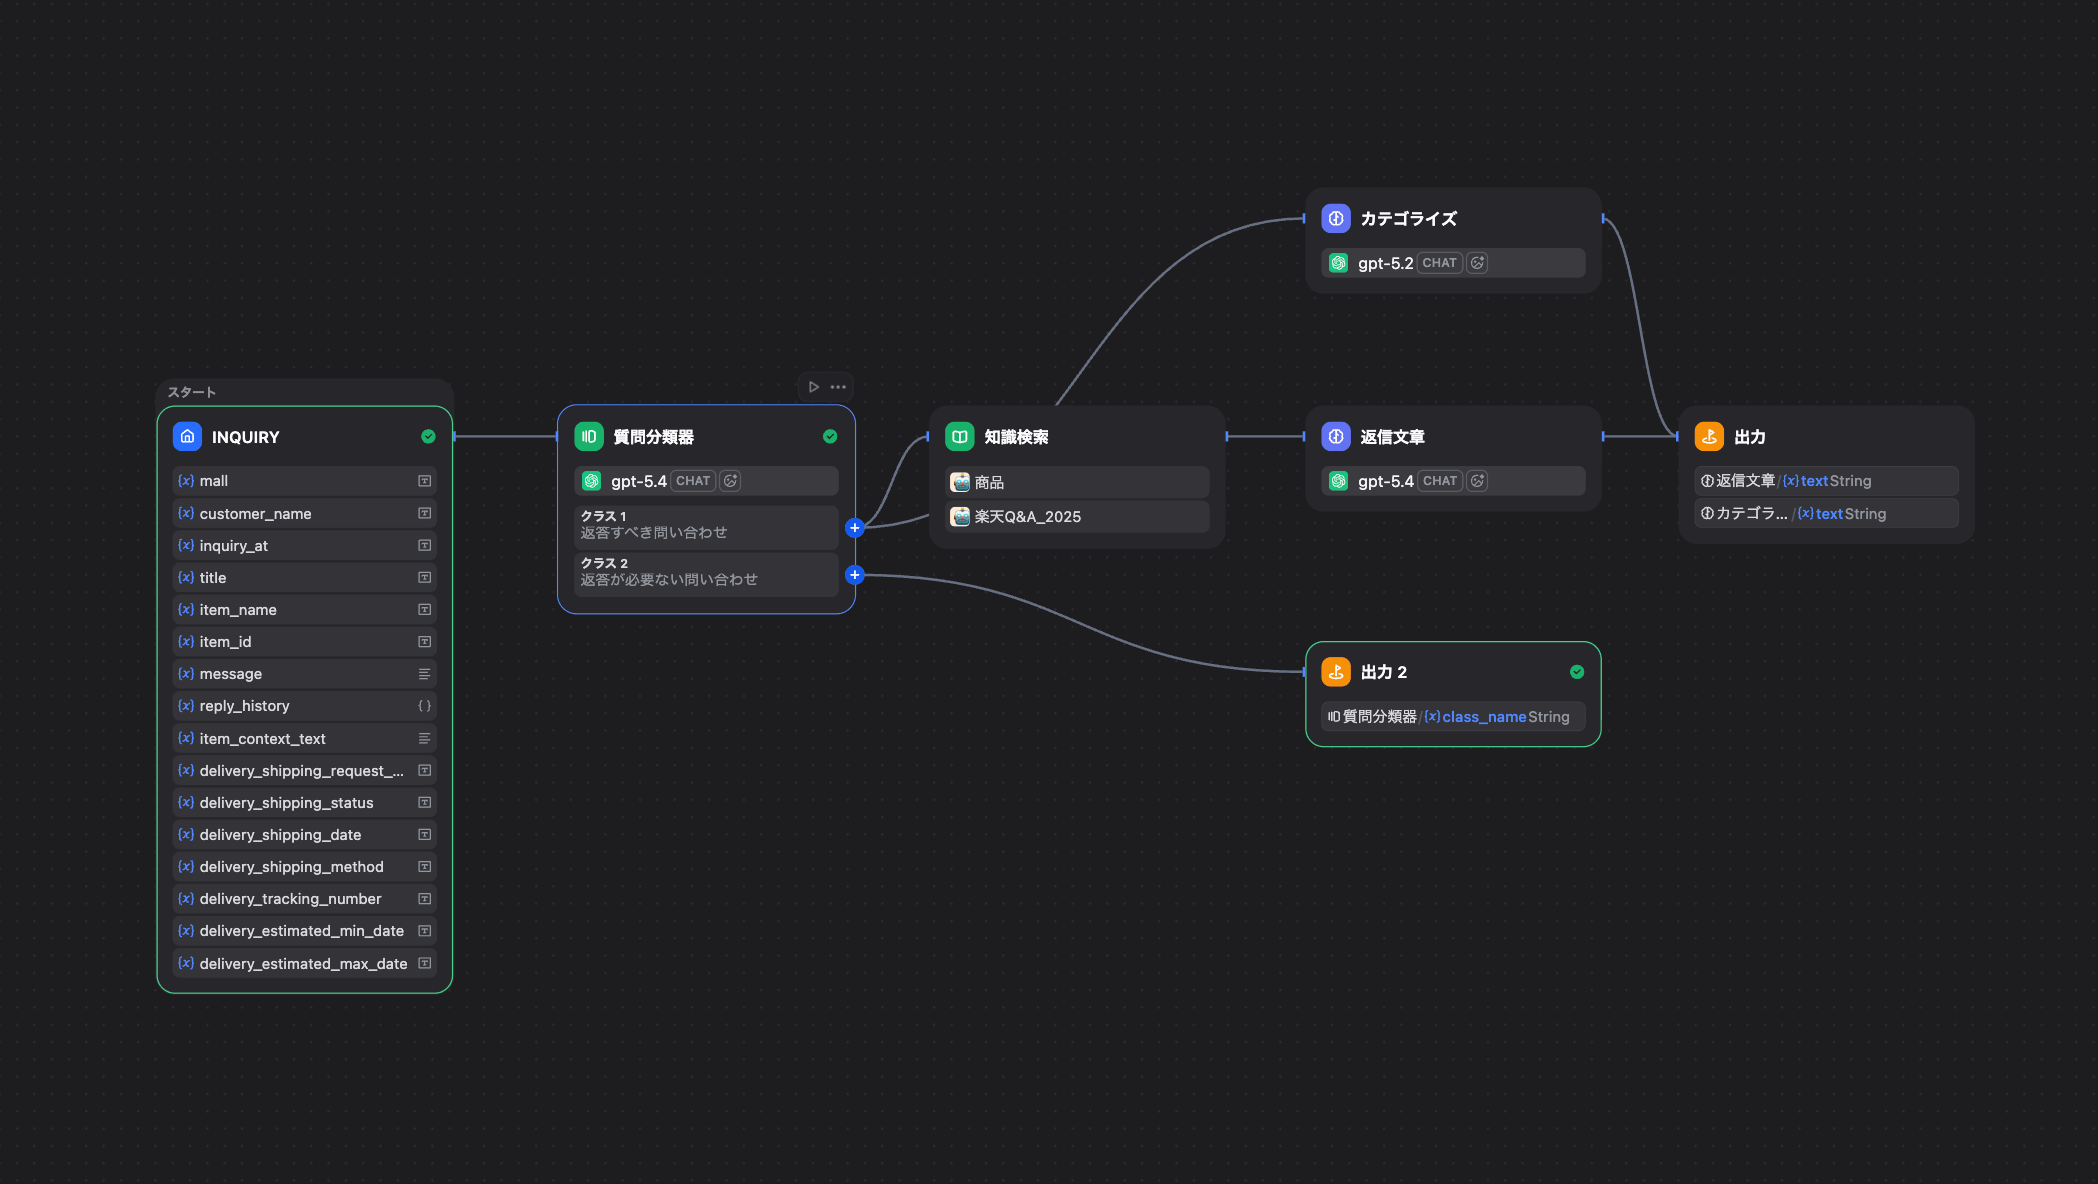Click the green checkmark on 質問分類器 node

tap(830, 437)
